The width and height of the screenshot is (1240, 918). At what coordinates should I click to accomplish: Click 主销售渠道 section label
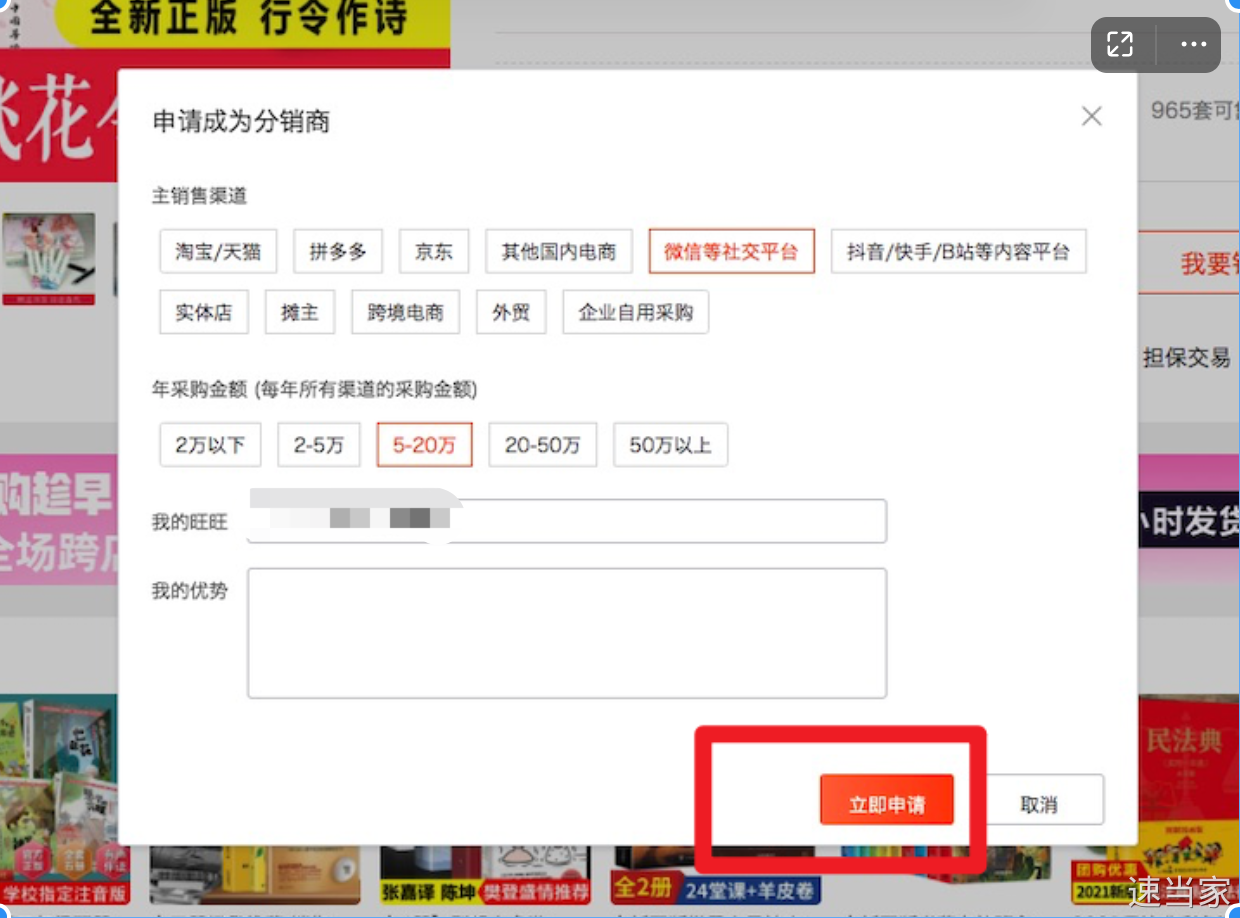click(x=199, y=196)
